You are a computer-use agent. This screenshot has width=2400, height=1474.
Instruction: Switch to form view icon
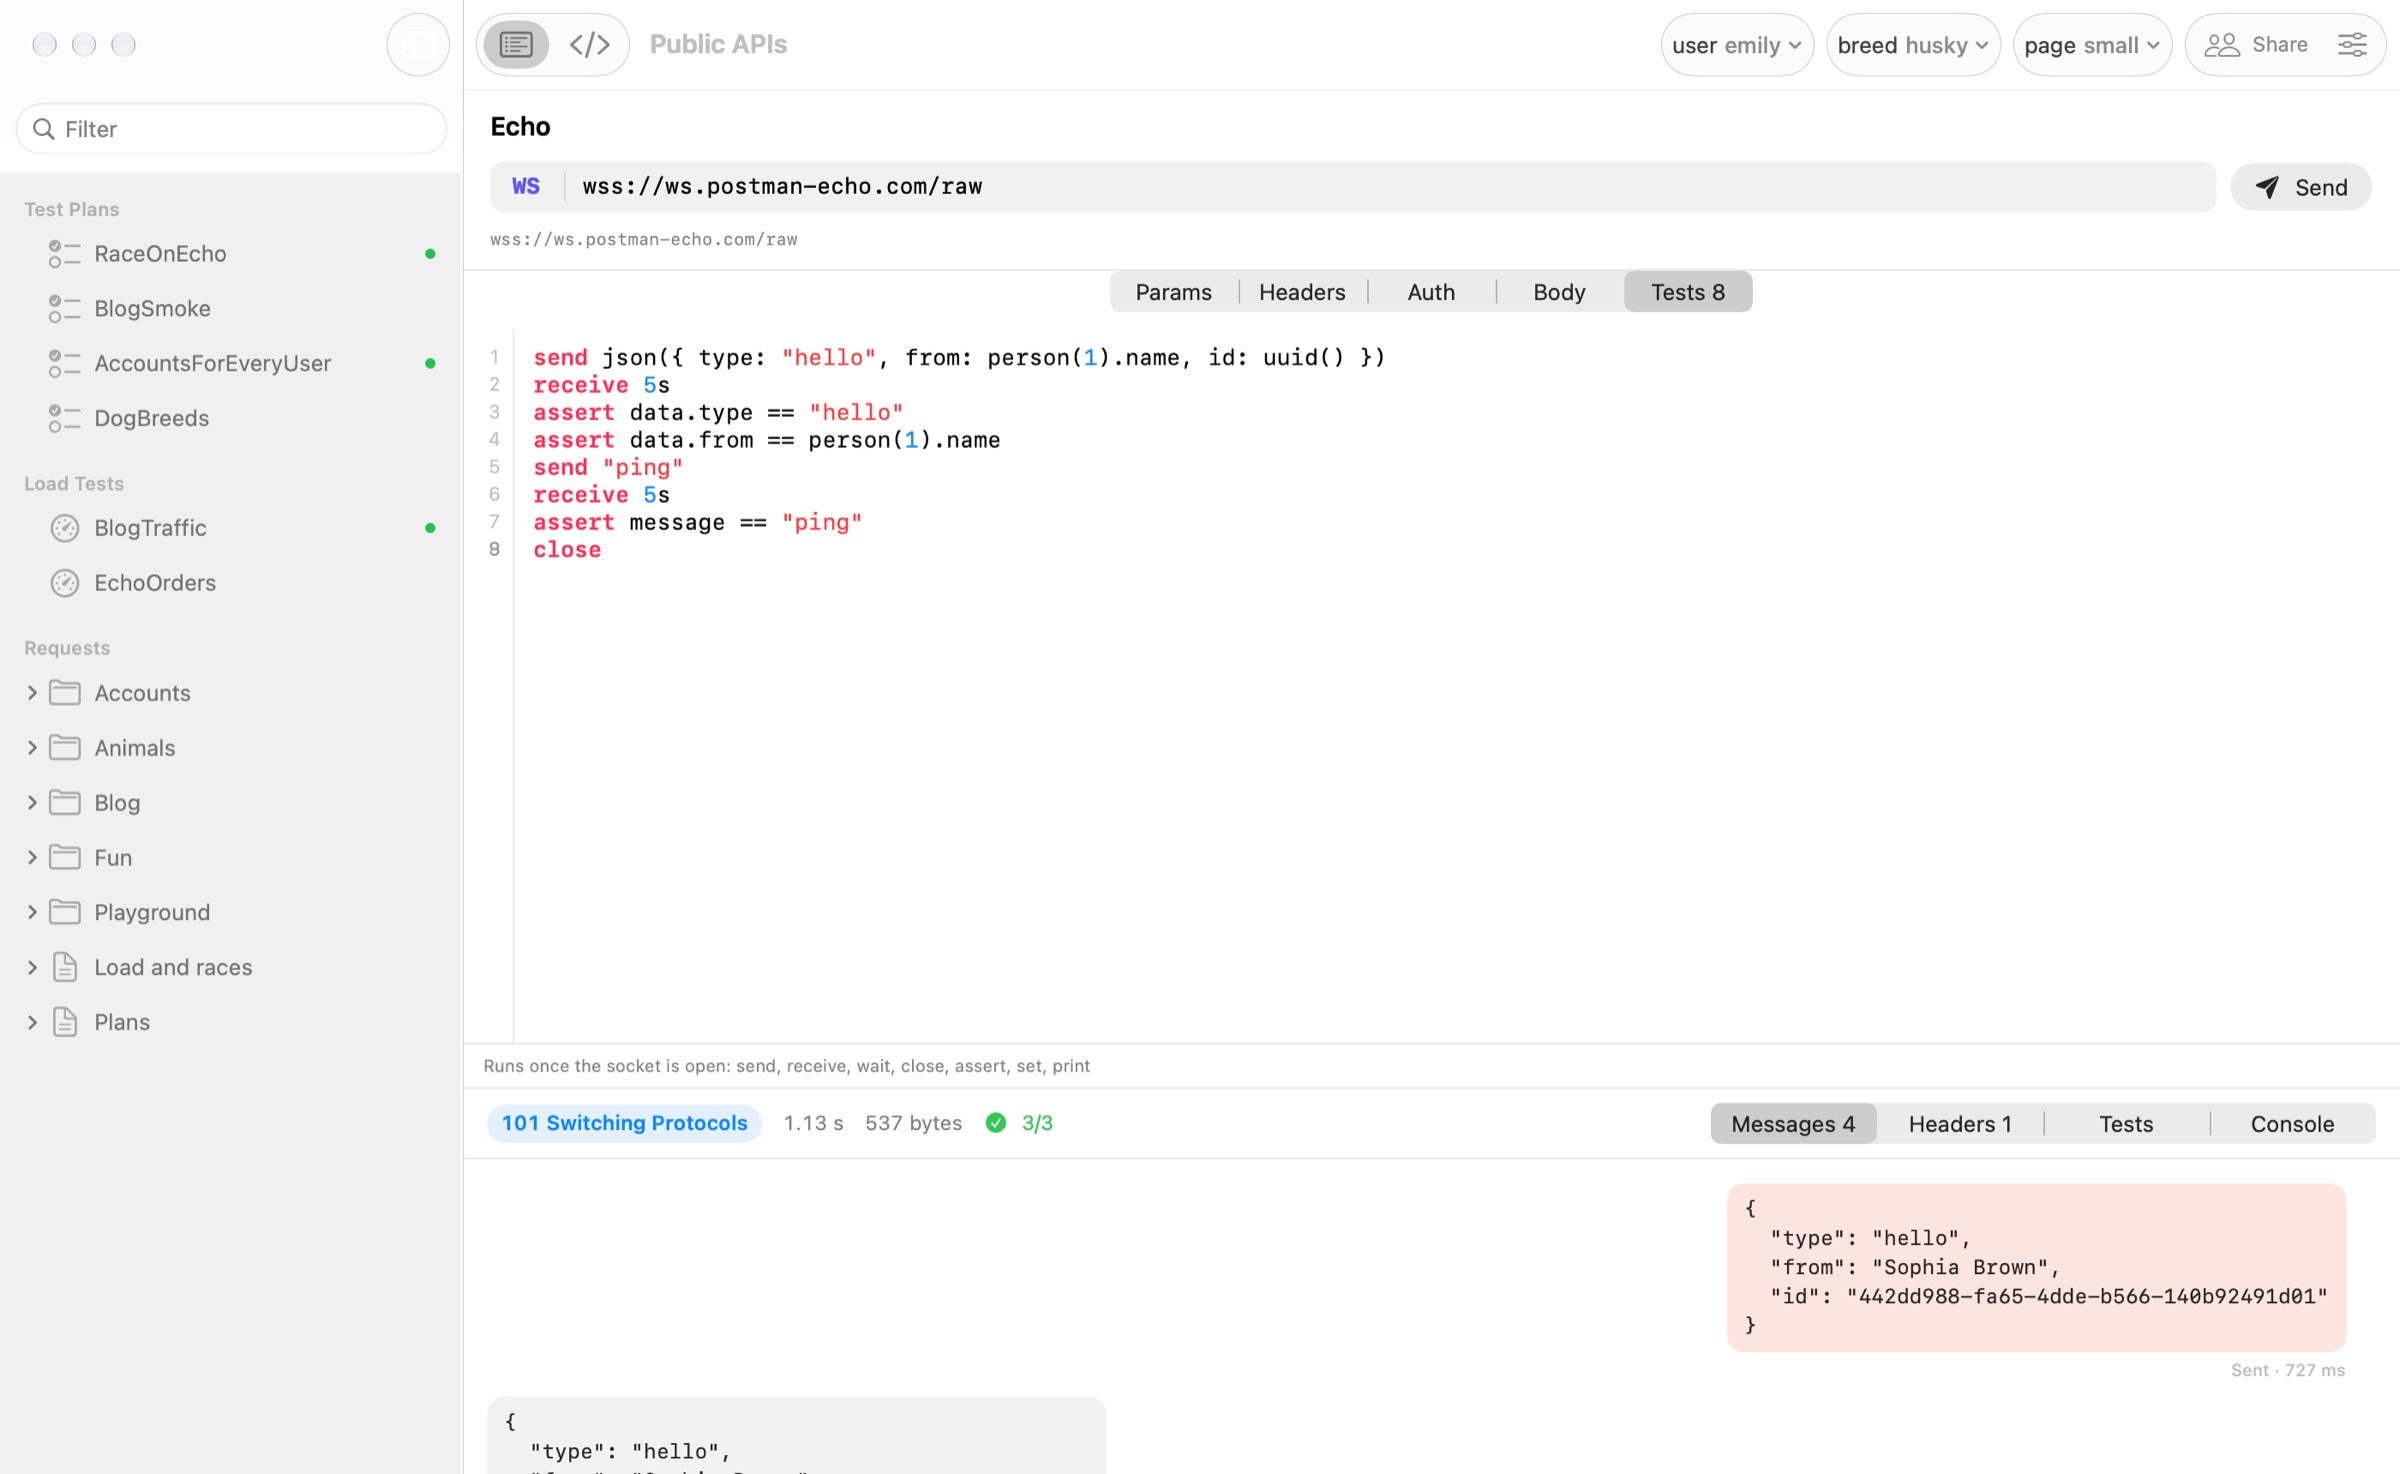(x=516, y=44)
